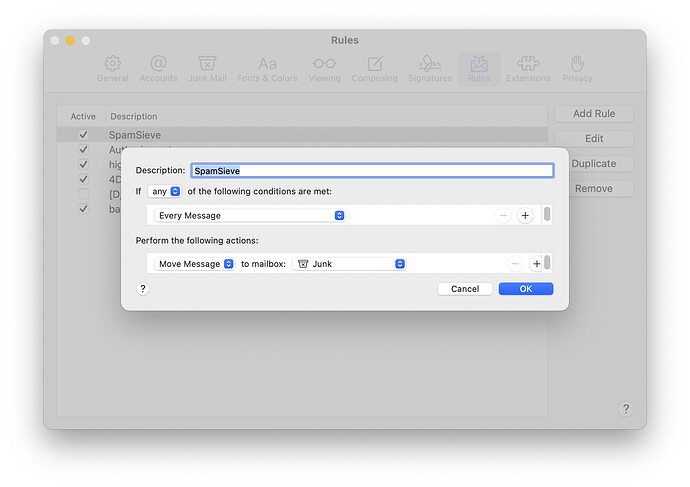Click the Add Rule button
This screenshot has height=487, width=690.
(594, 114)
